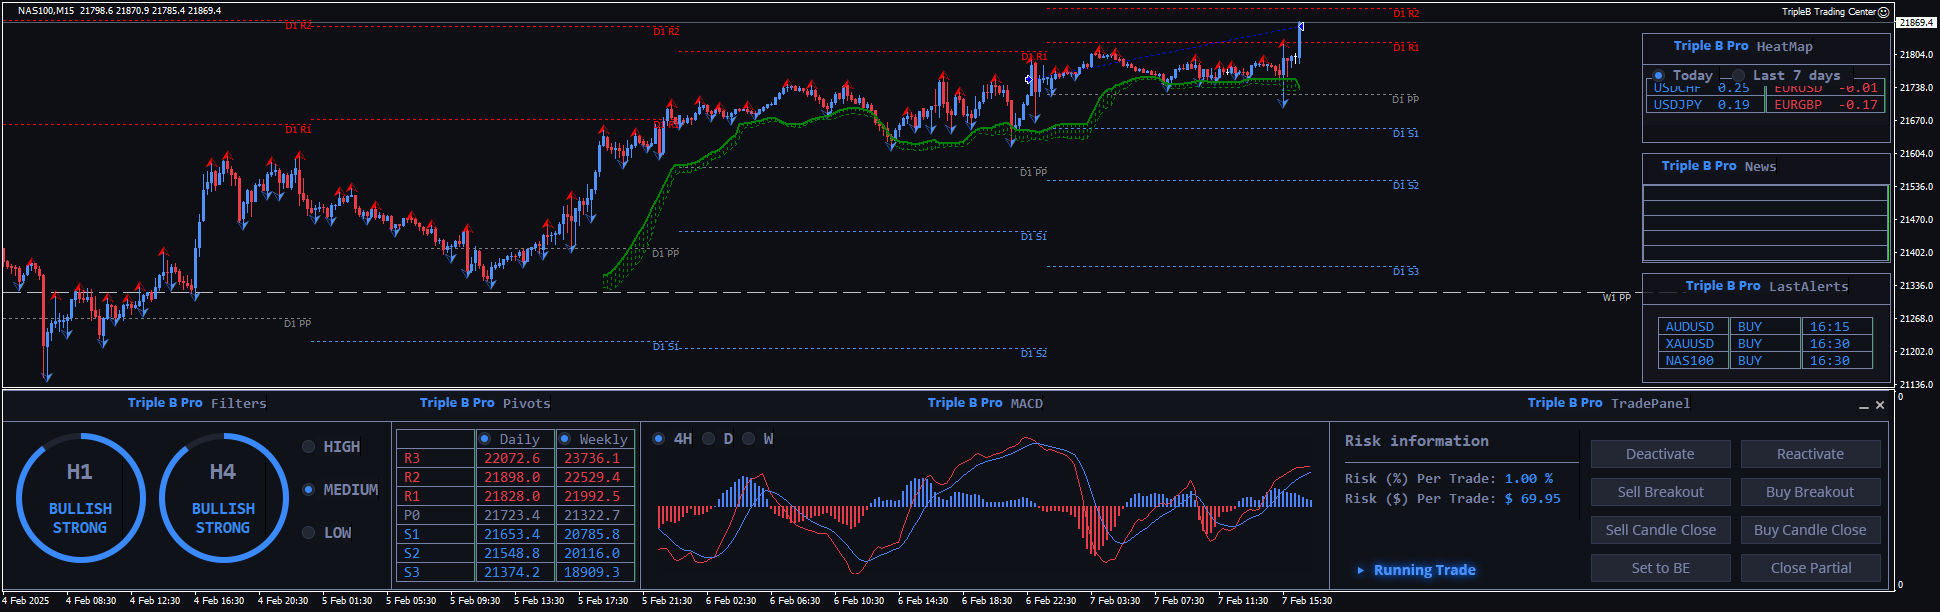Select the LOW filter radio button
The width and height of the screenshot is (1940, 612).
(309, 533)
